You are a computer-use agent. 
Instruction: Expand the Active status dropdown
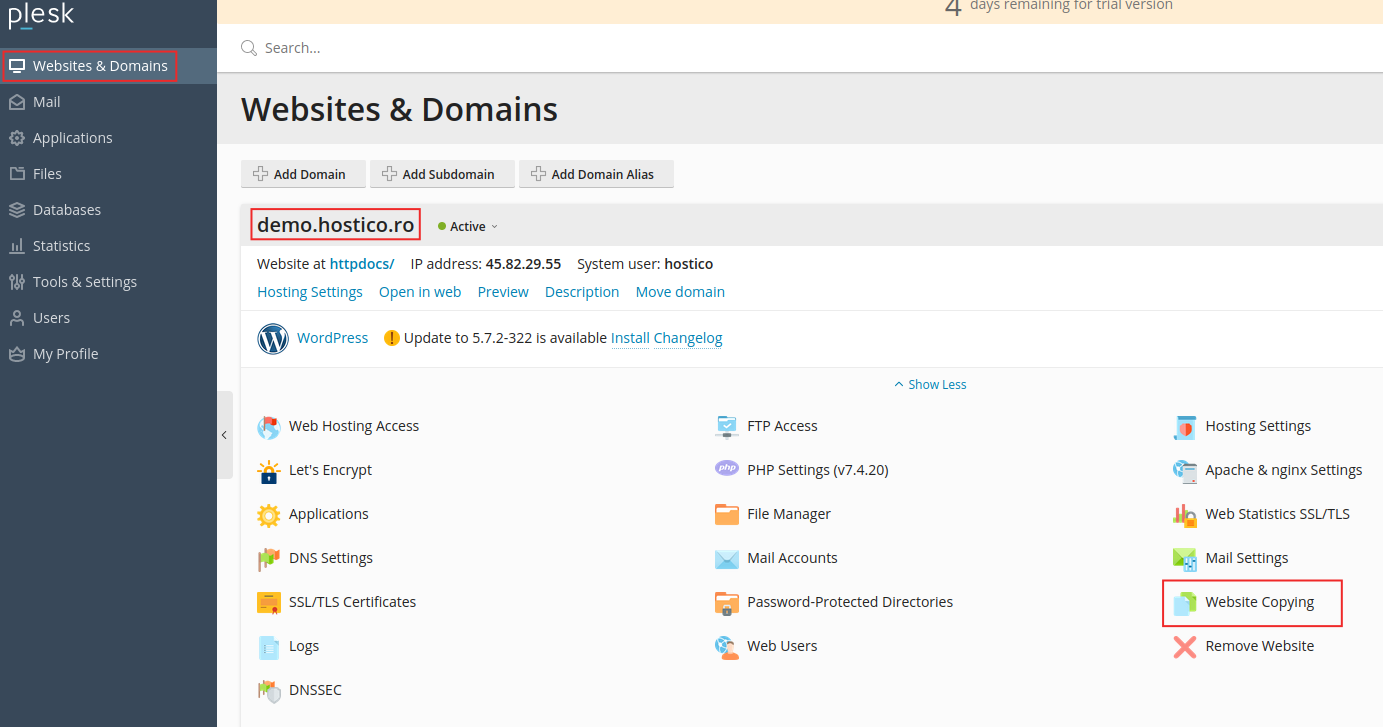coord(467,226)
